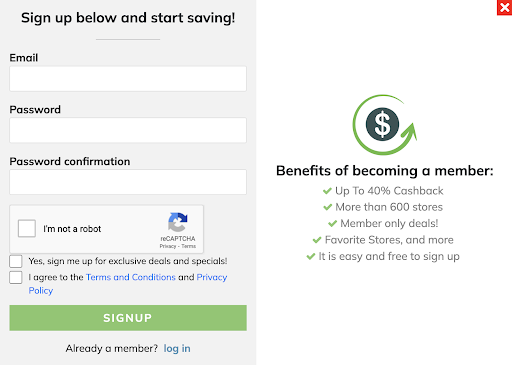Focus the Email input field
The height and width of the screenshot is (365, 512).
pos(128,79)
